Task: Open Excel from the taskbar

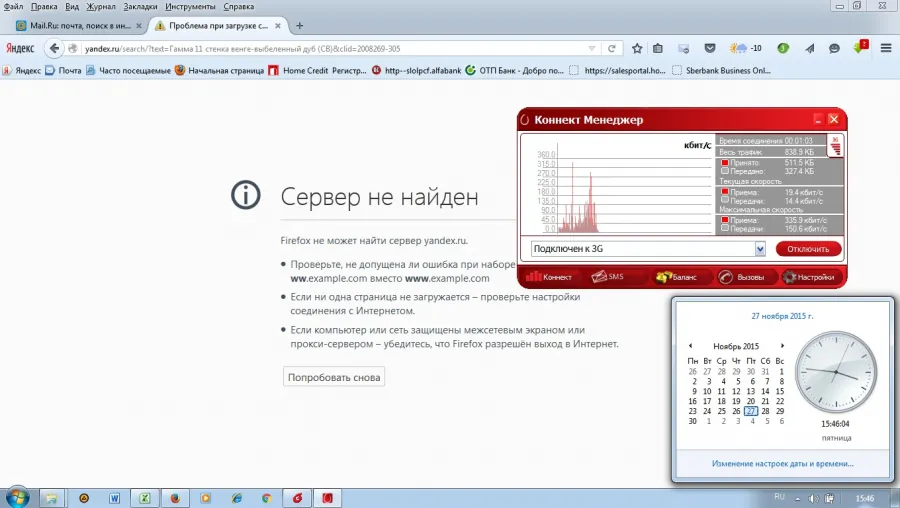Action: [145, 498]
